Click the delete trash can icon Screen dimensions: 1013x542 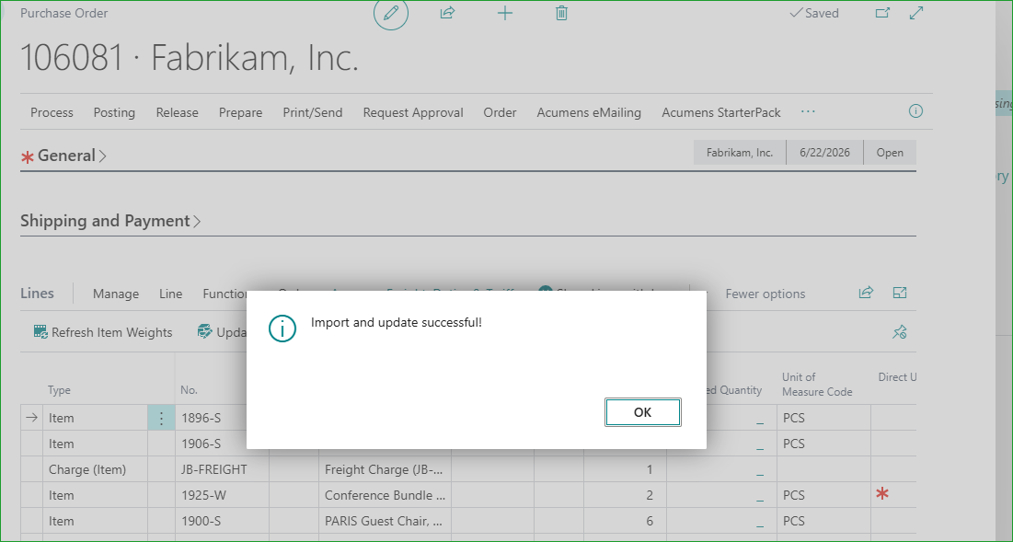coord(561,13)
